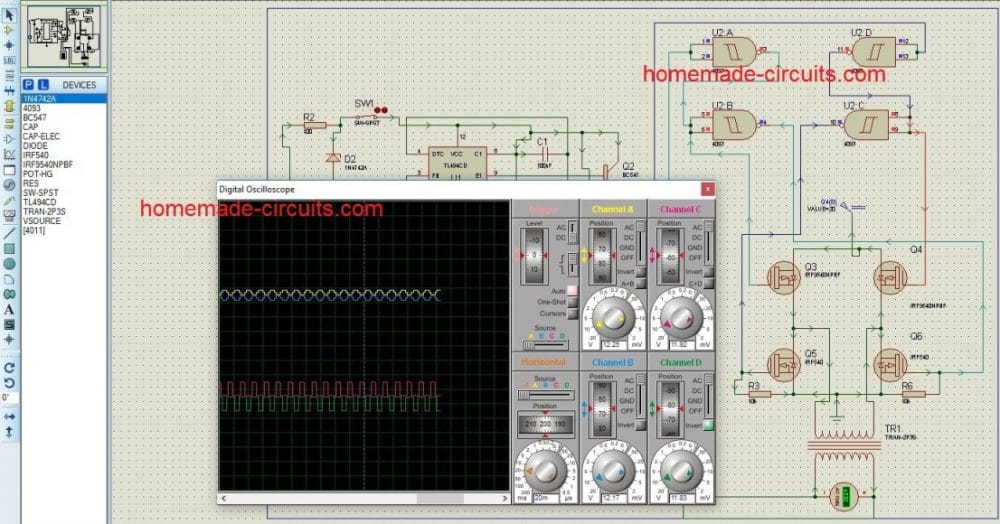The height and width of the screenshot is (524, 1000).
Task: Toggle the trigger Auto button
Action: [x=573, y=290]
